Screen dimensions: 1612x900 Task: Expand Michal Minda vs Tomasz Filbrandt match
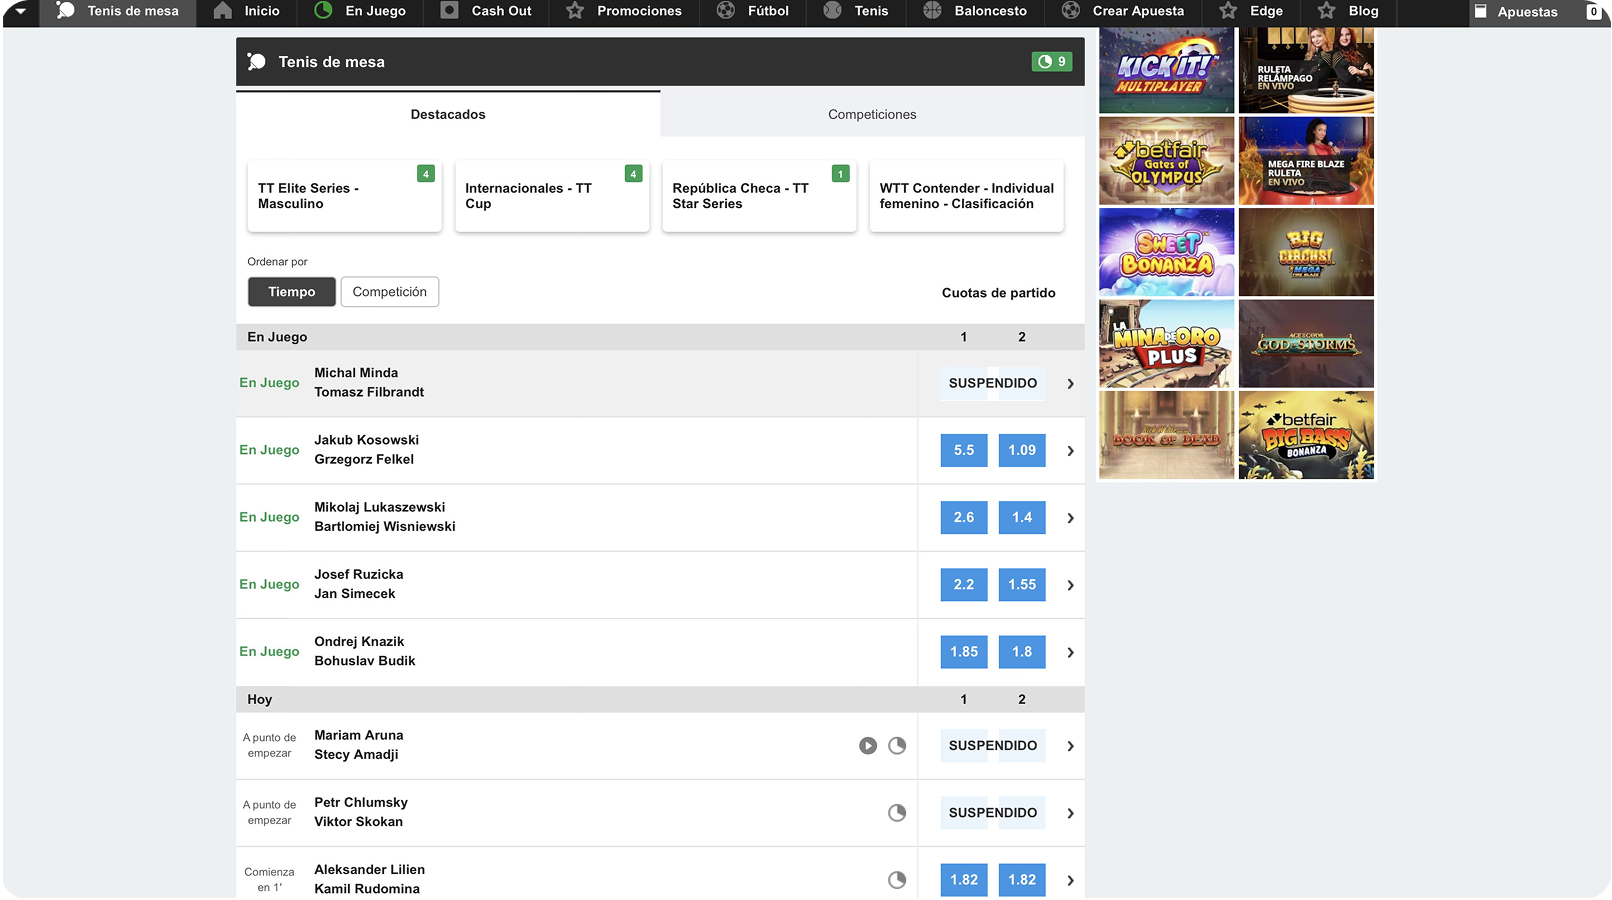click(x=1070, y=384)
